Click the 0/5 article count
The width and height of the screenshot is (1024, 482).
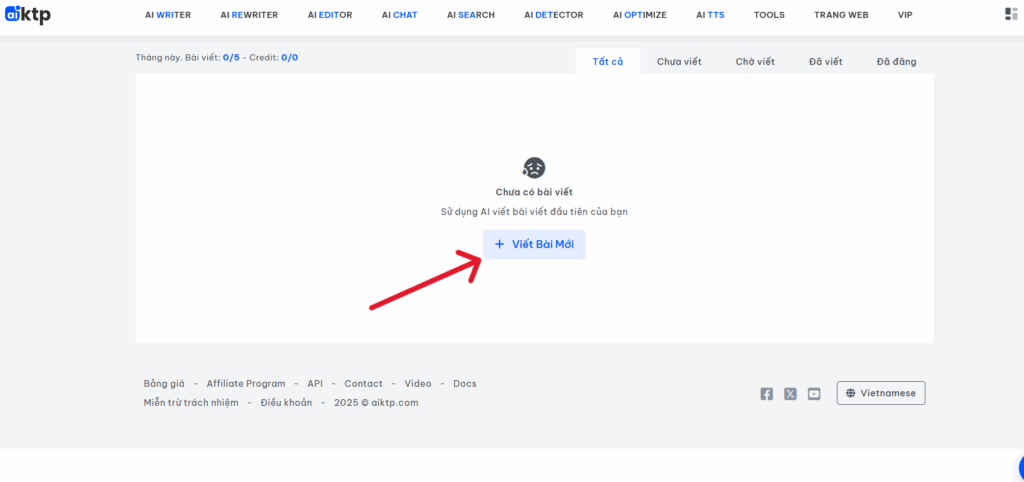(x=231, y=57)
